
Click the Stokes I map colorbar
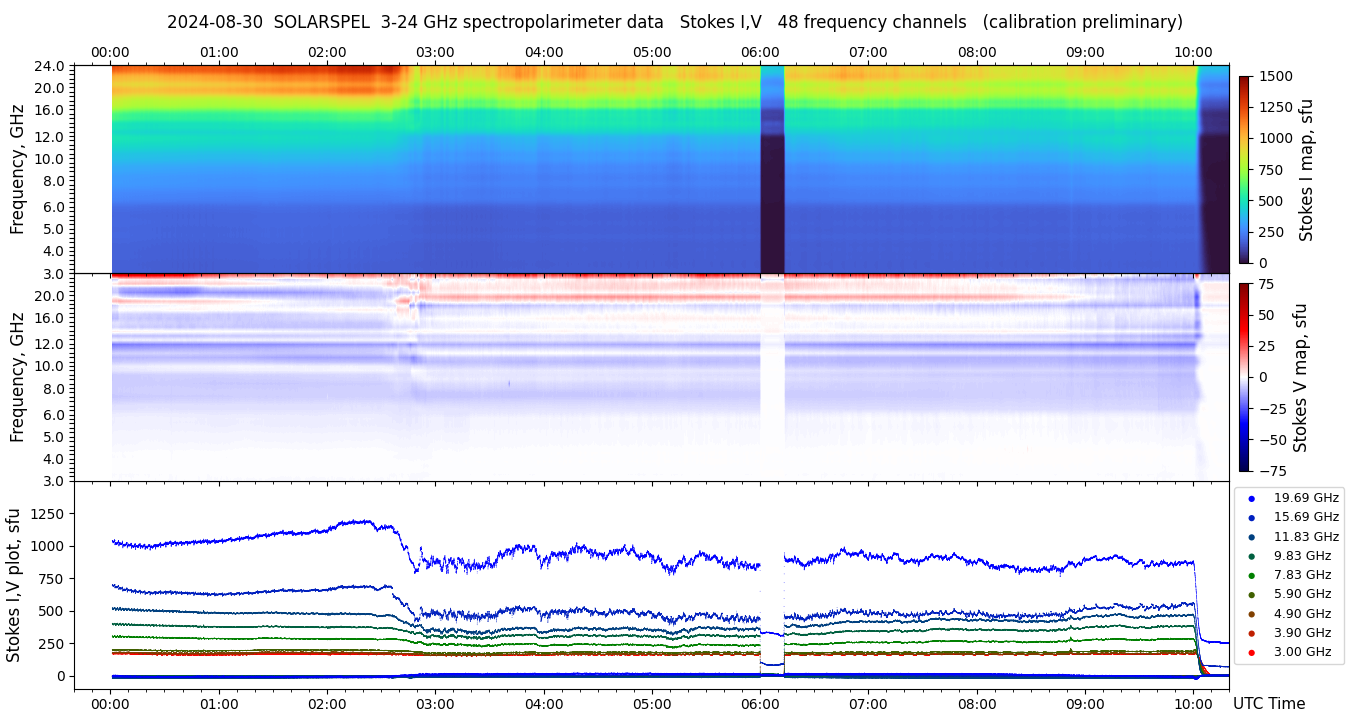click(1244, 169)
